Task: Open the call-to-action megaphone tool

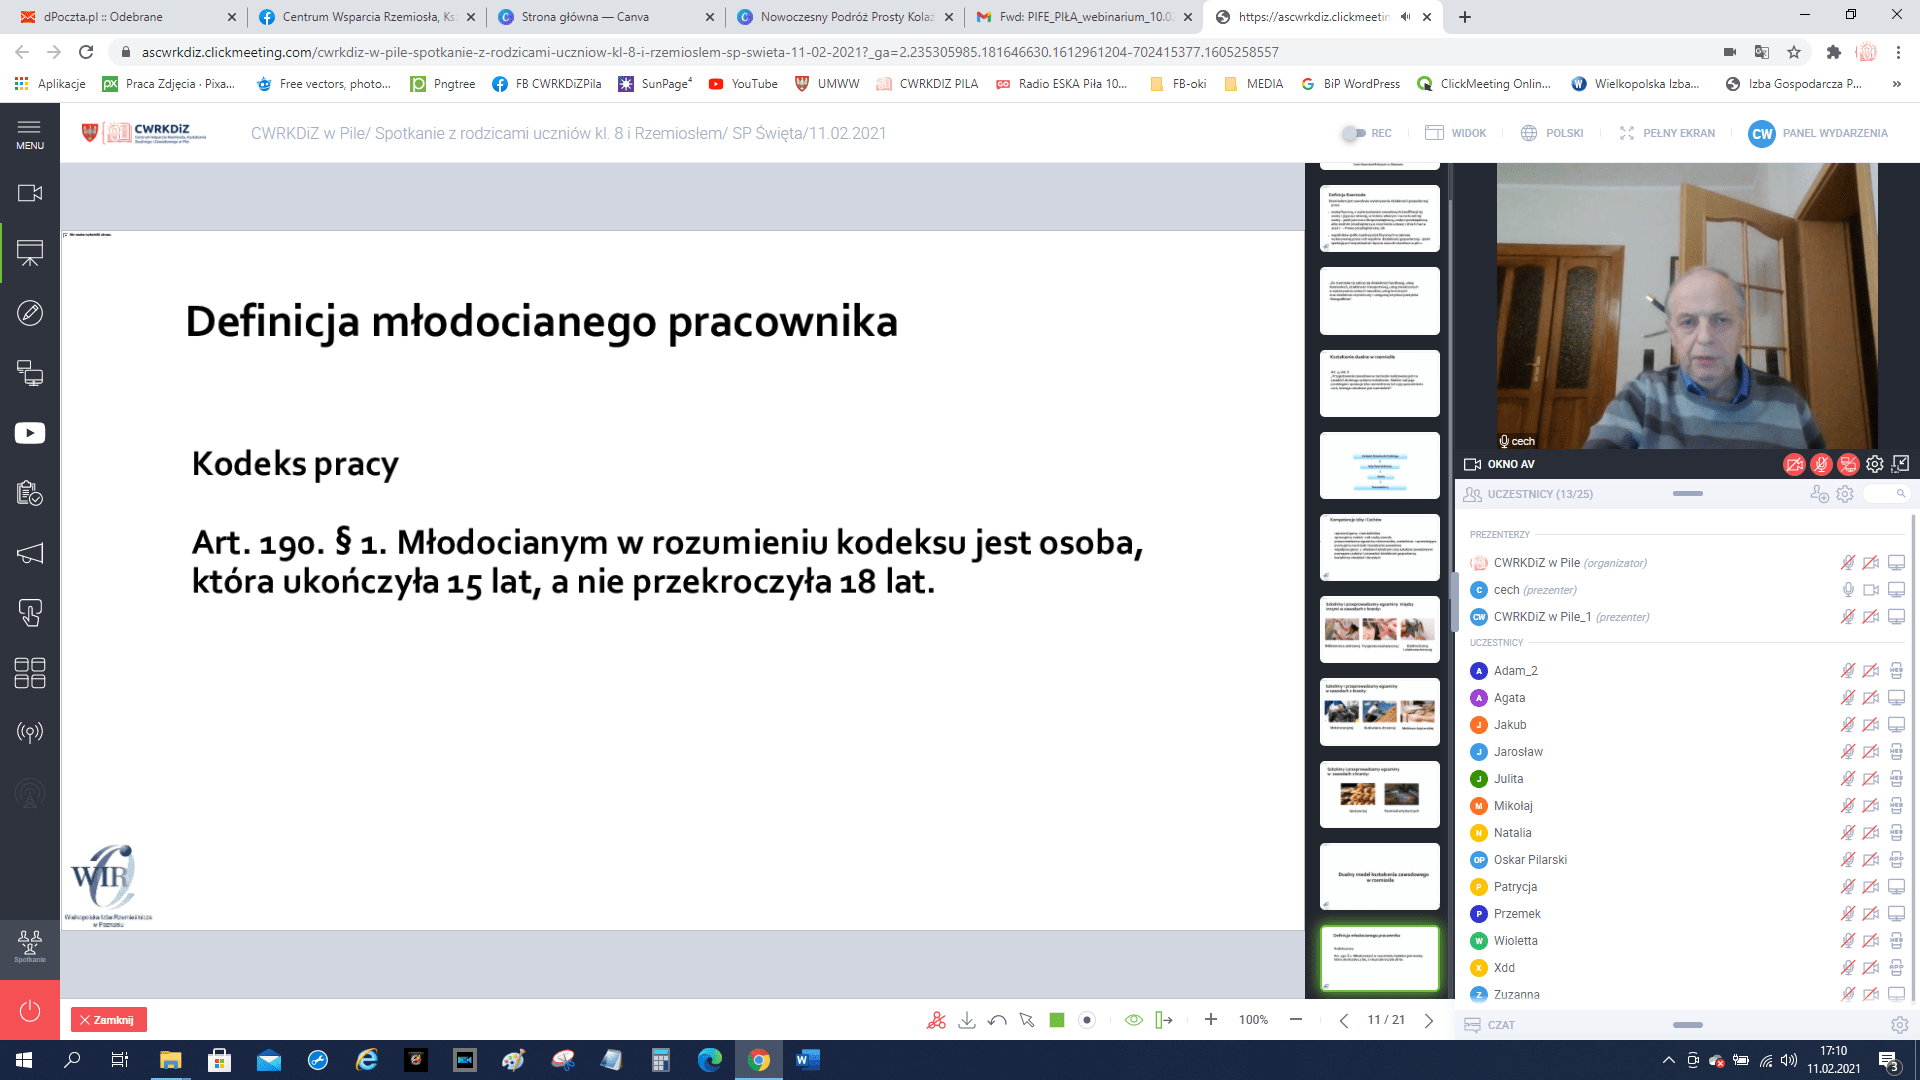Action: tap(30, 553)
